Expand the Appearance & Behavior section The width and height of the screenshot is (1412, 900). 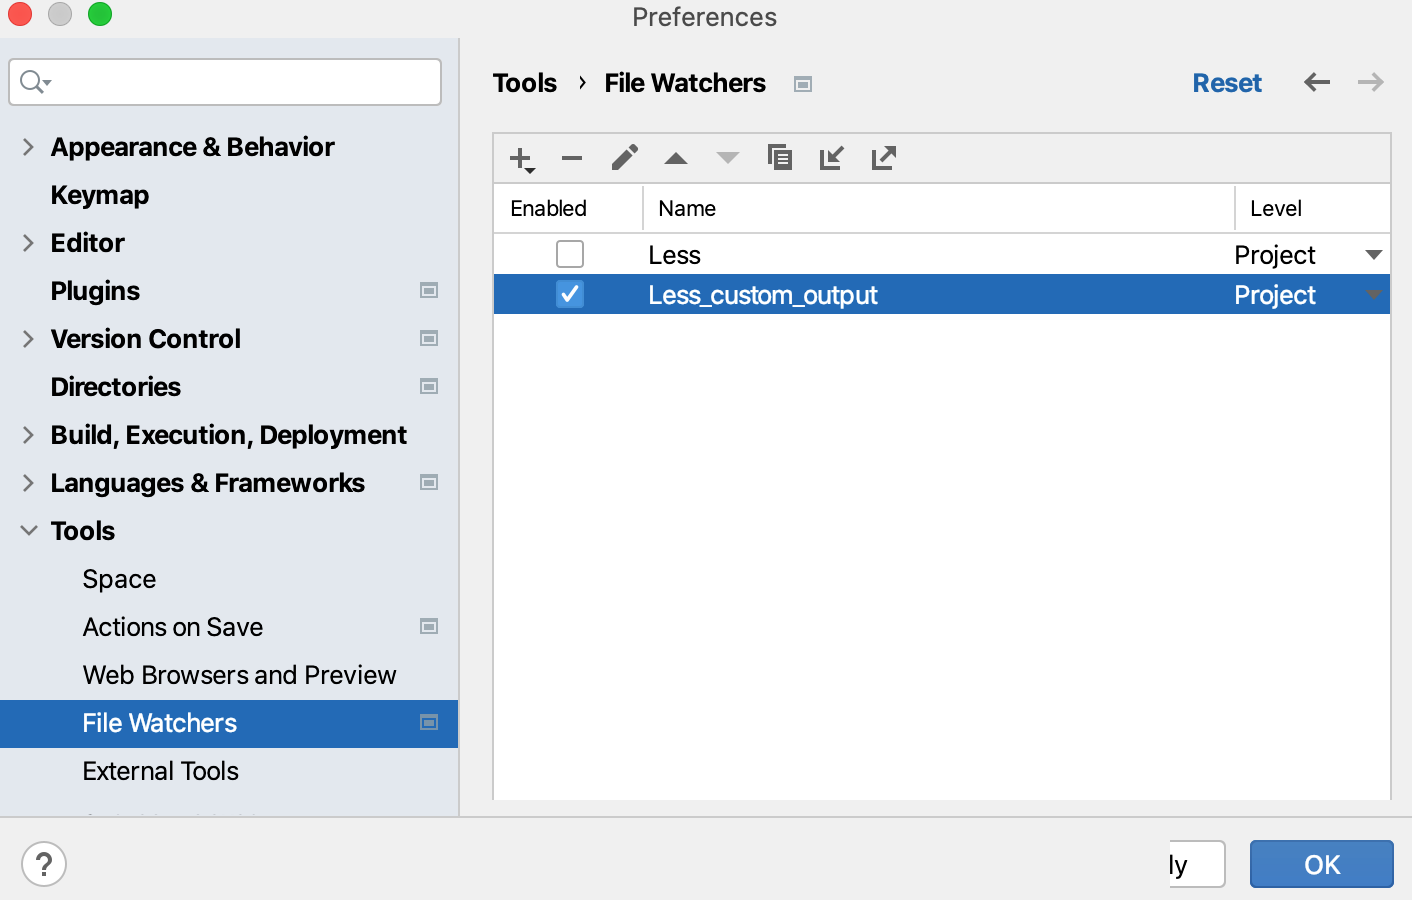pos(27,146)
